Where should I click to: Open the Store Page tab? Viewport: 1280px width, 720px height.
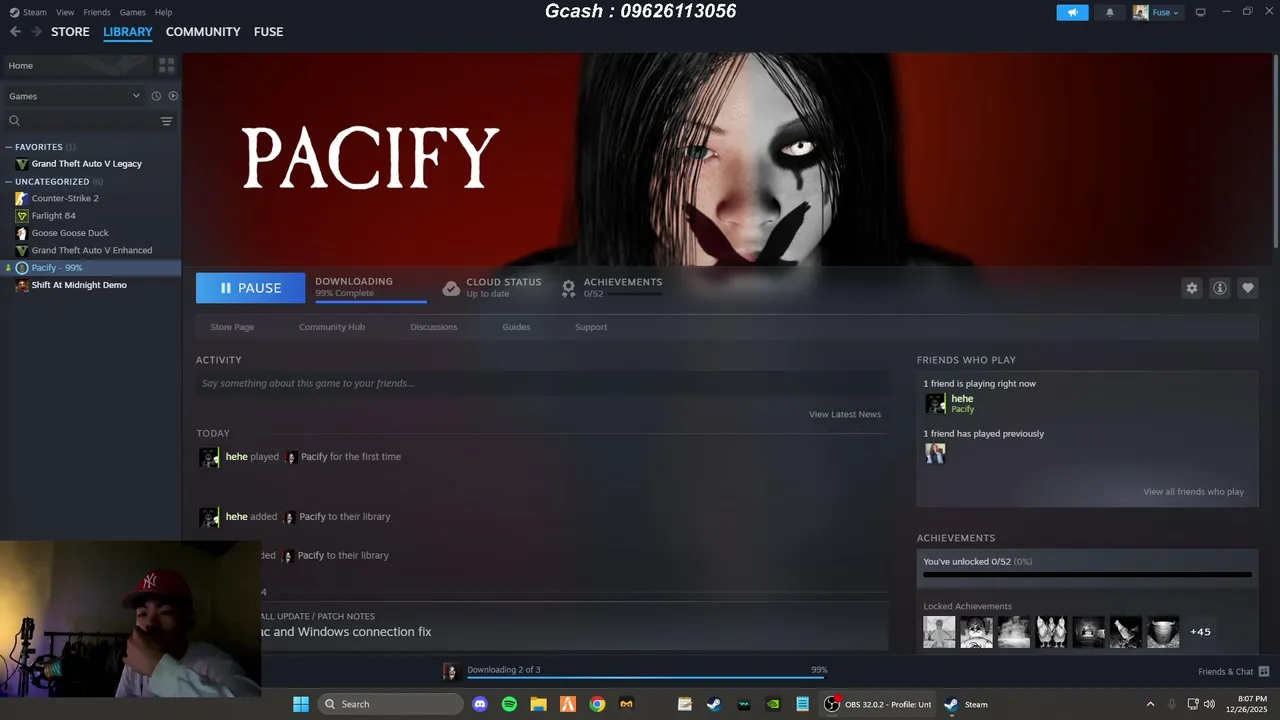point(232,327)
